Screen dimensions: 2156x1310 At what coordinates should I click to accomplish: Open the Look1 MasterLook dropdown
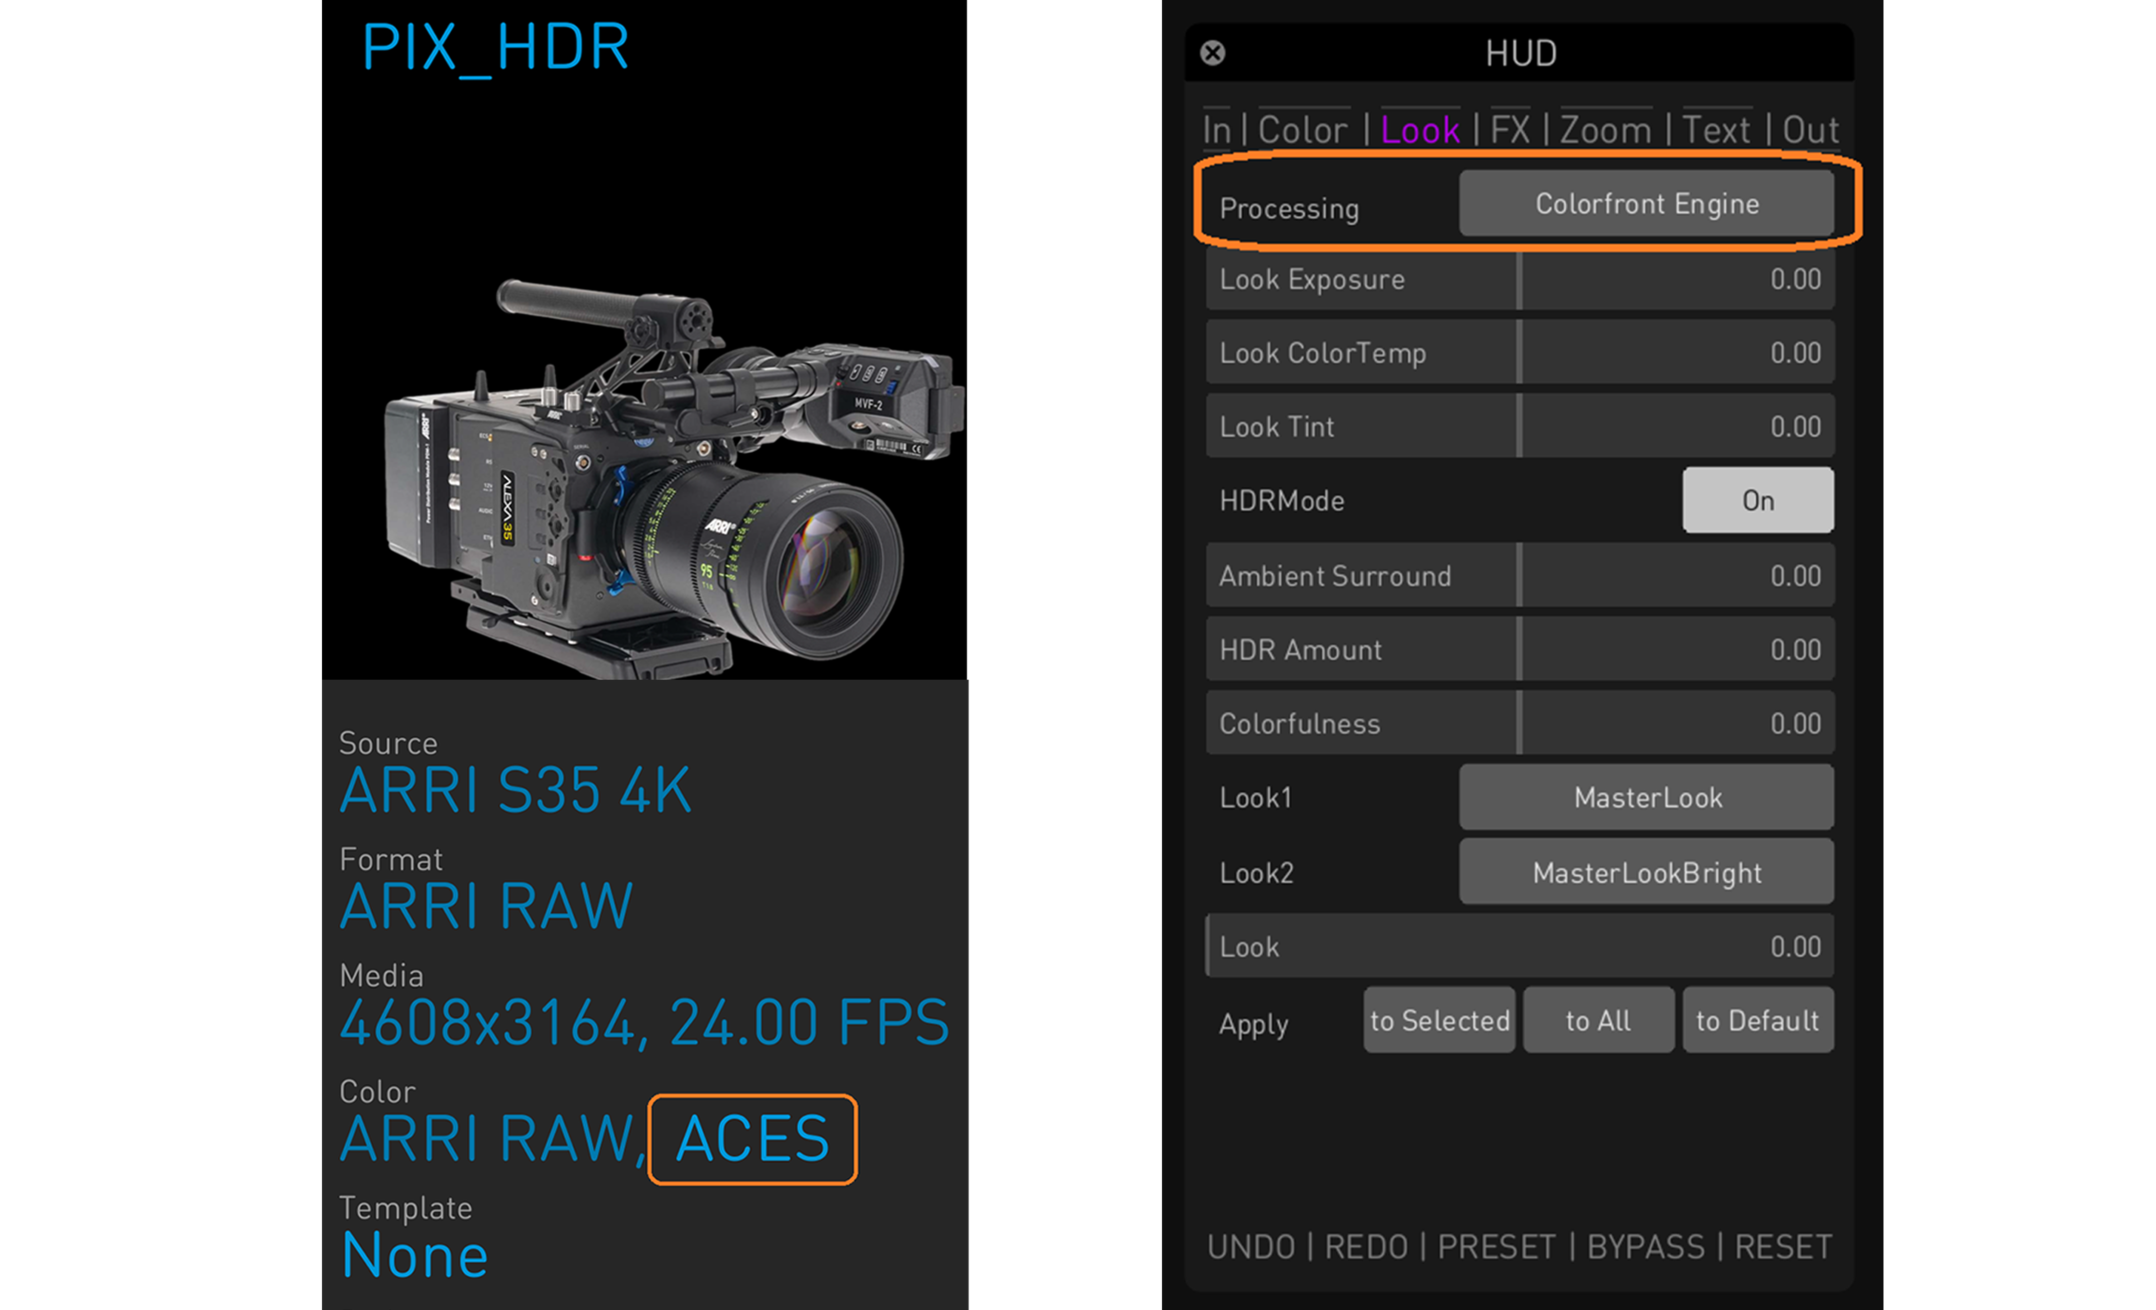(x=1645, y=798)
